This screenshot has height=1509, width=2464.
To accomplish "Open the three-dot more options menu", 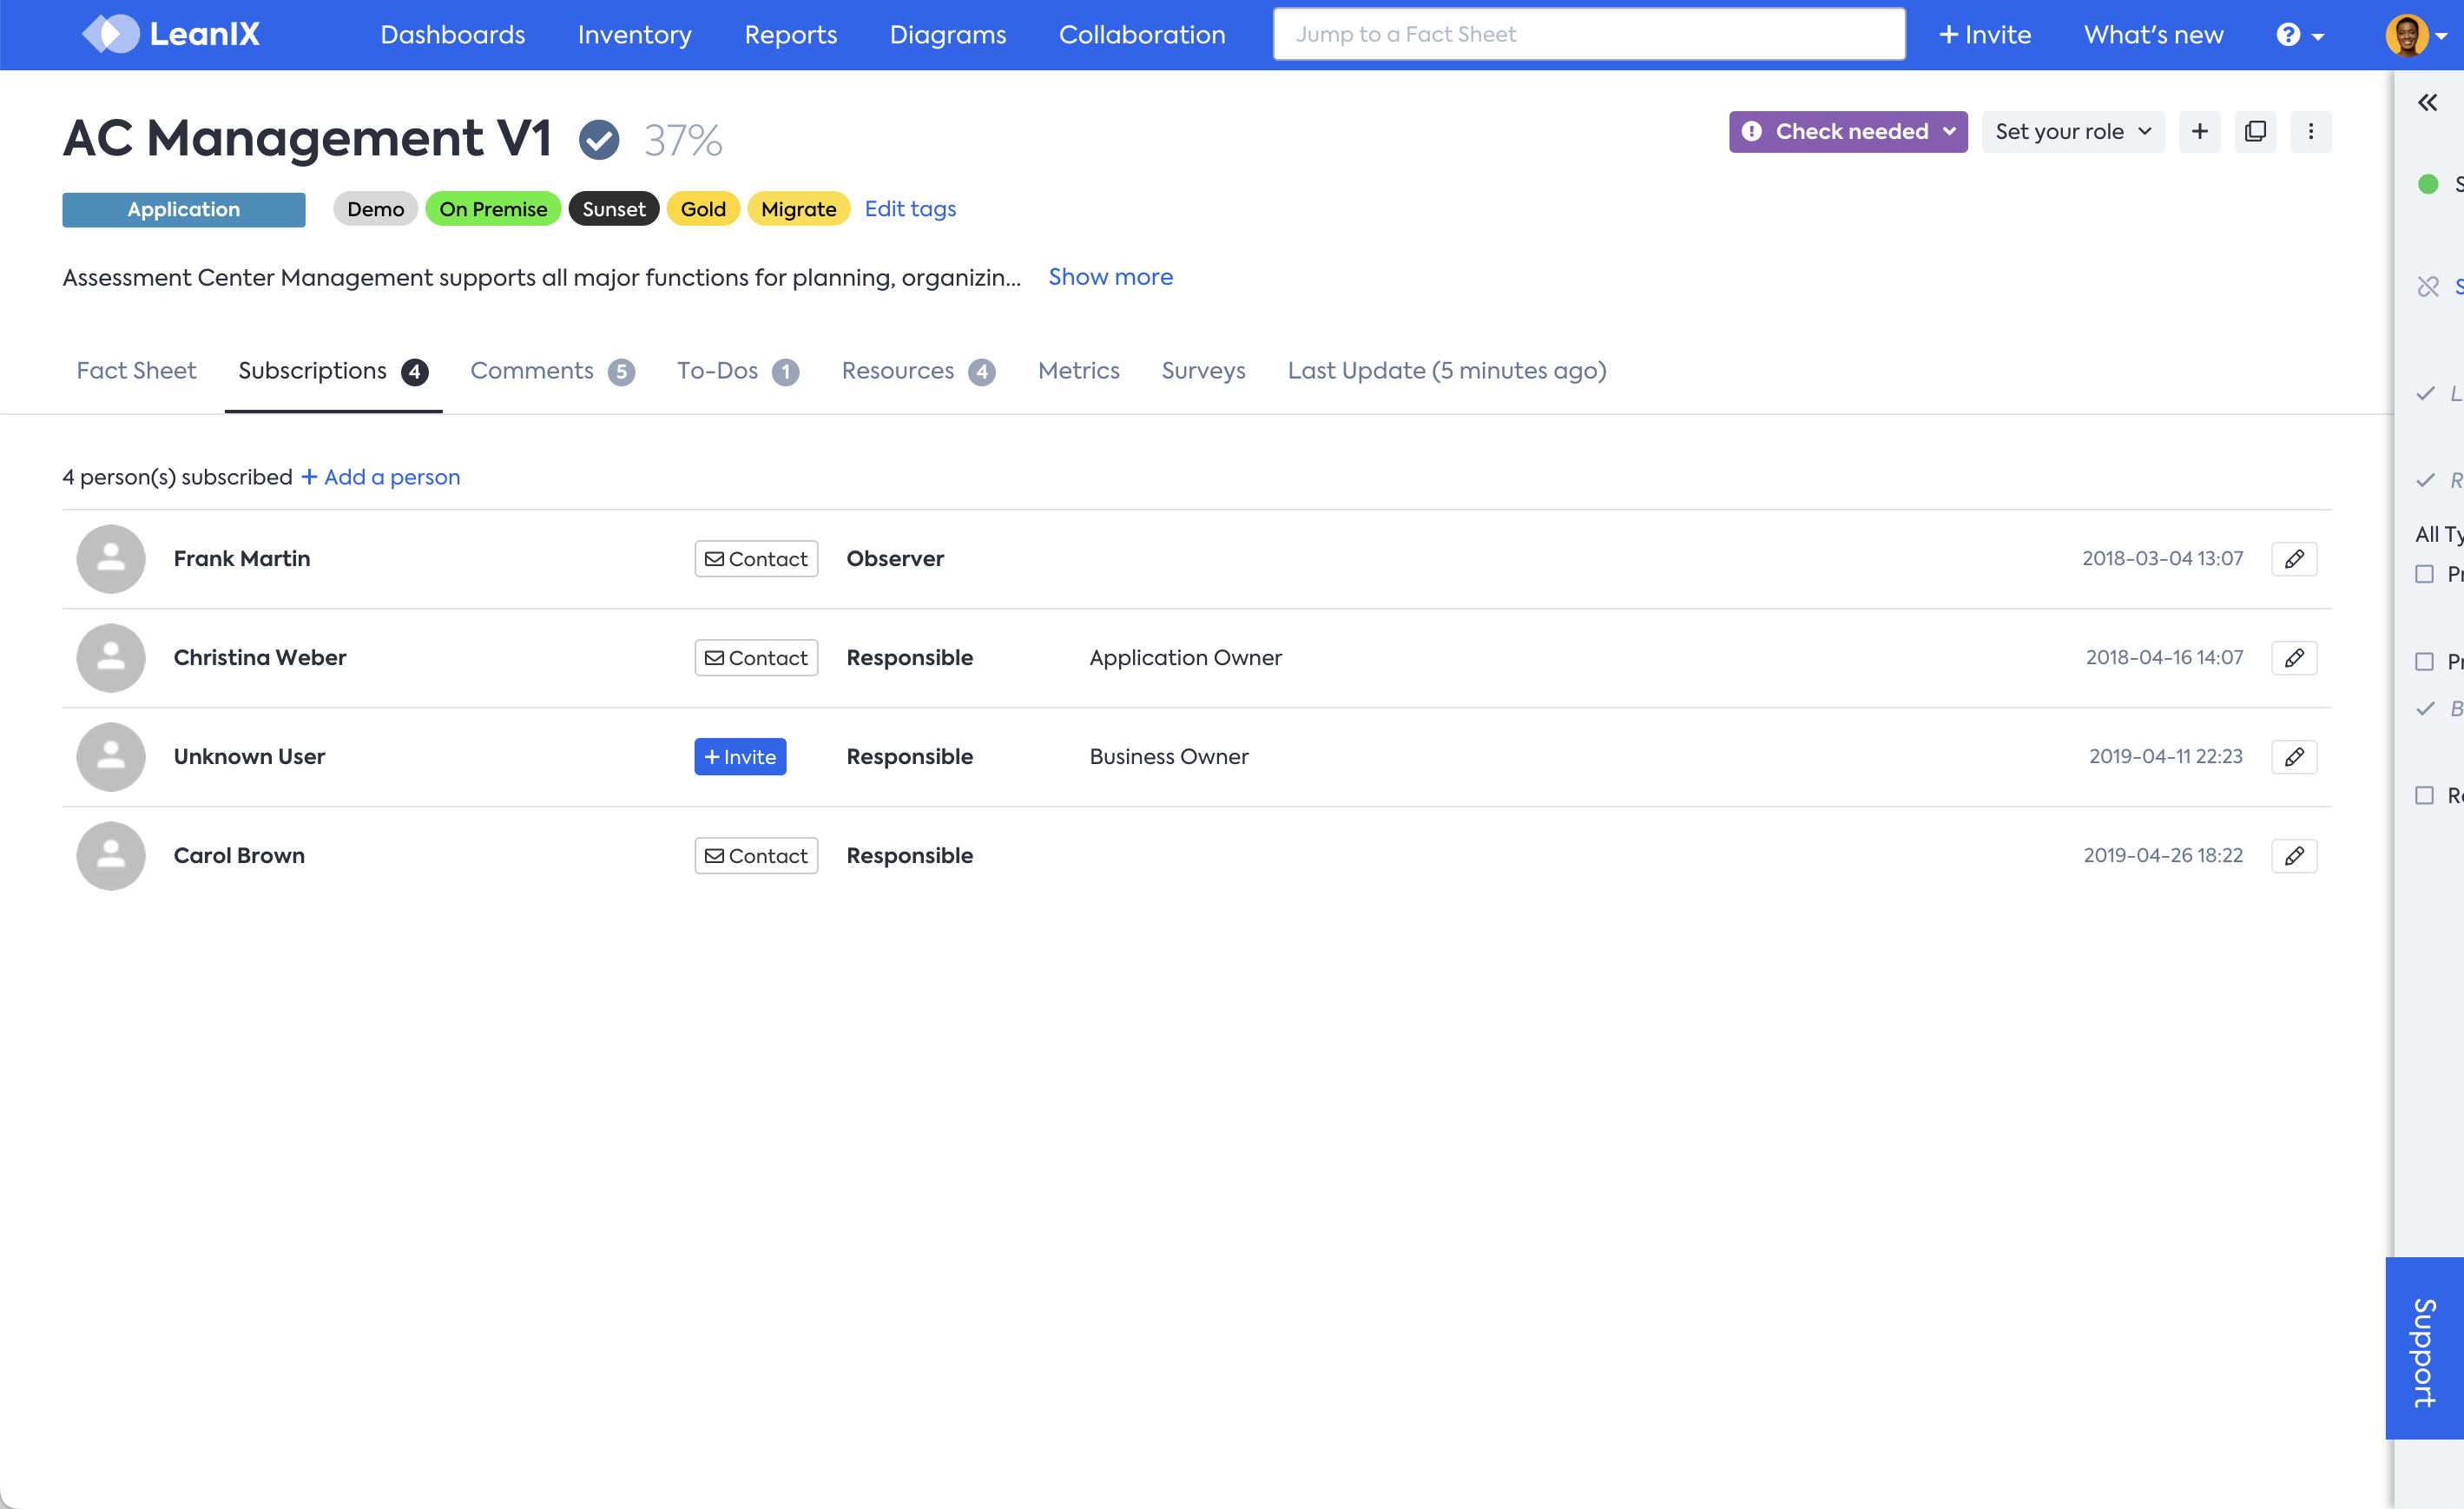I will 2310,132.
